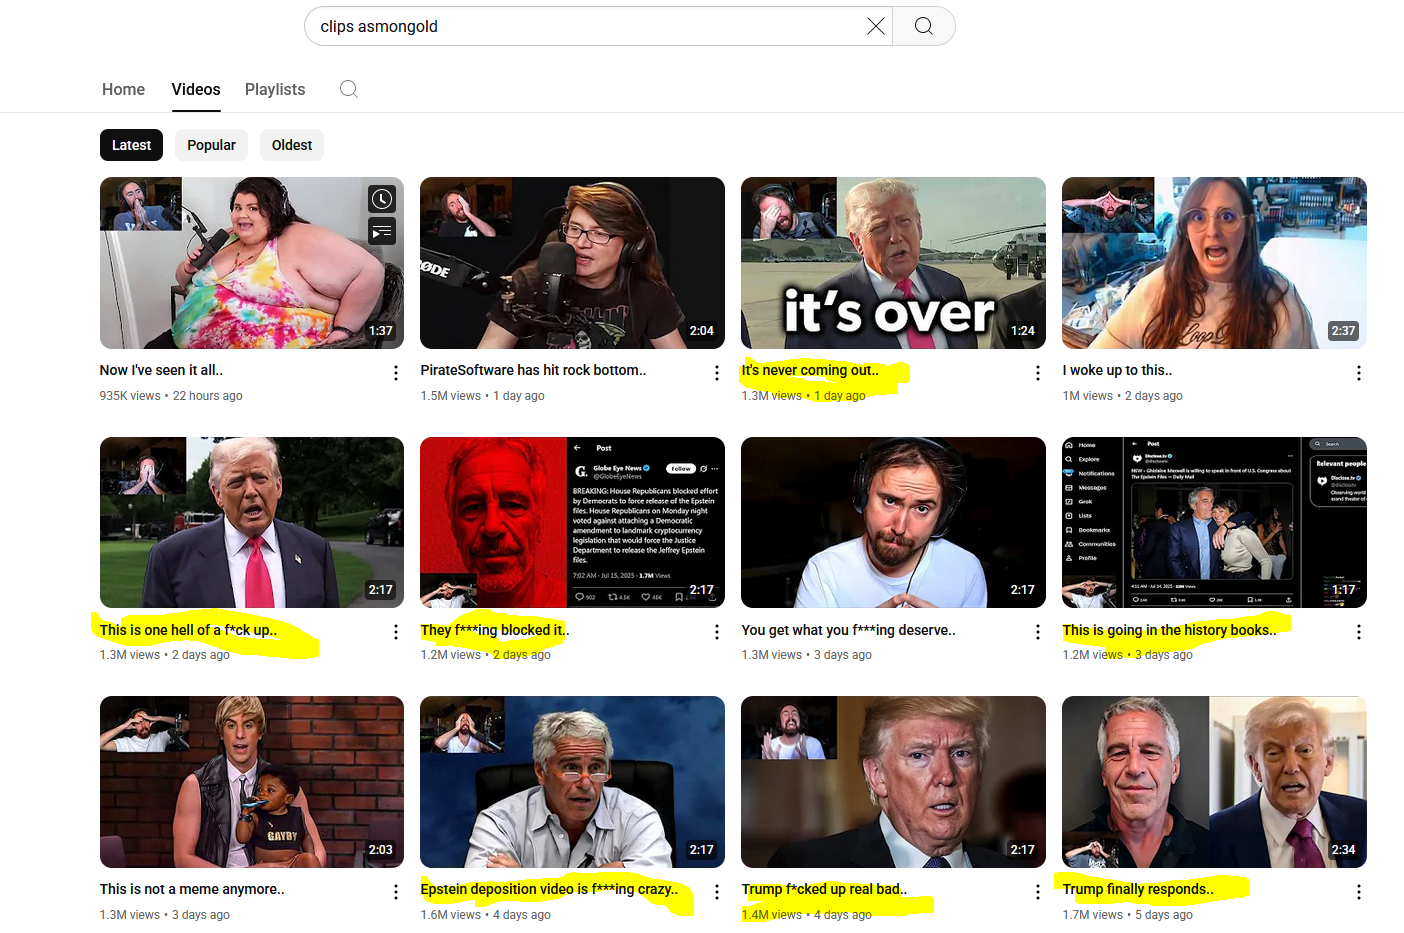The height and width of the screenshot is (933, 1404).
Task: Open 'This is going in the history books..' title
Action: [1169, 630]
